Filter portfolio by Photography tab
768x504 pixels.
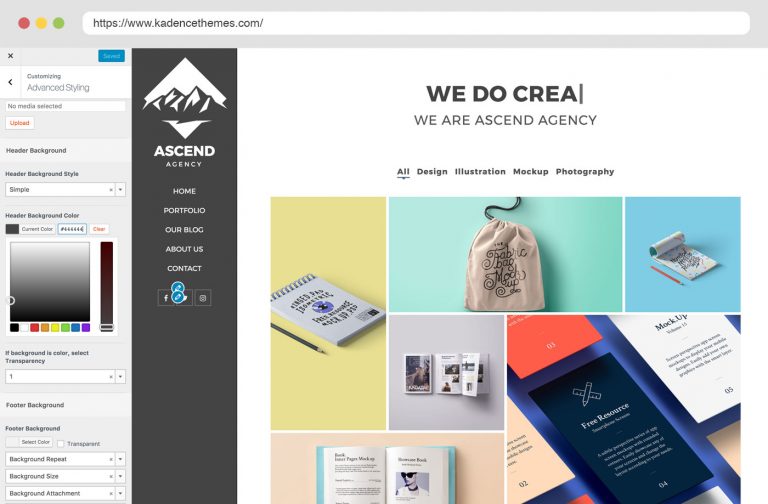[x=585, y=171]
